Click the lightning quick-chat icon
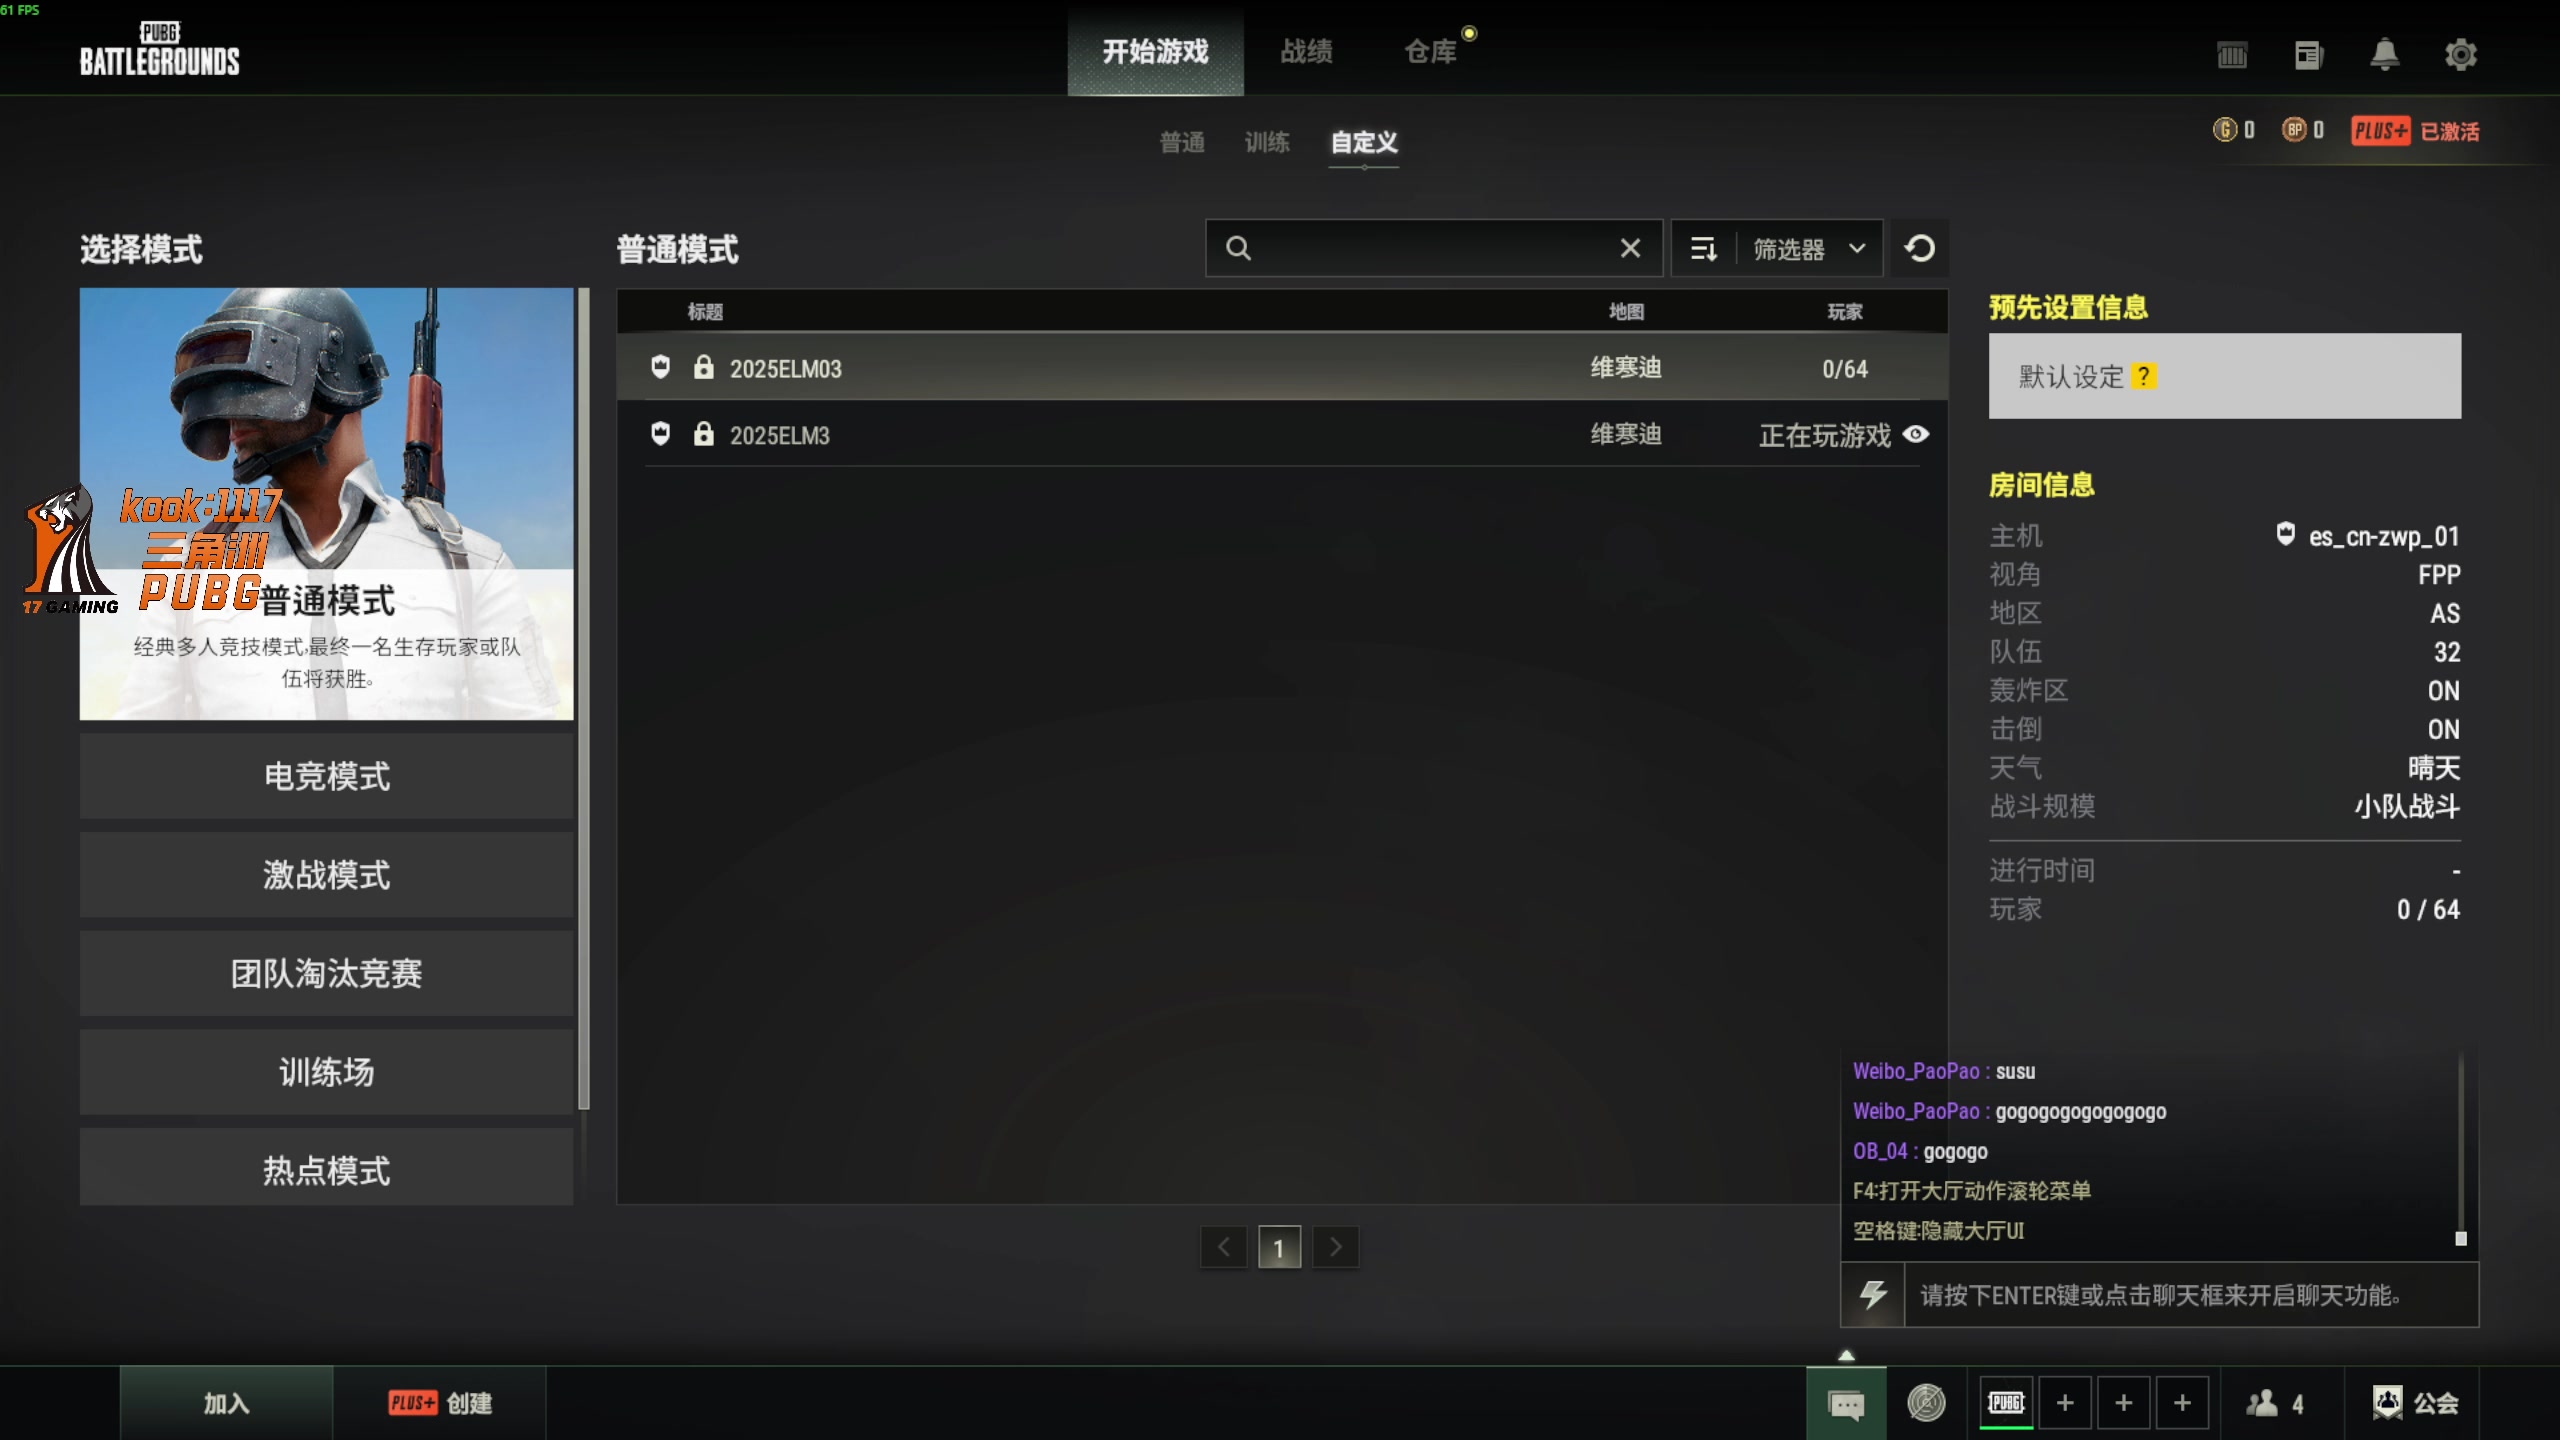This screenshot has width=2560, height=1440. click(x=1873, y=1295)
